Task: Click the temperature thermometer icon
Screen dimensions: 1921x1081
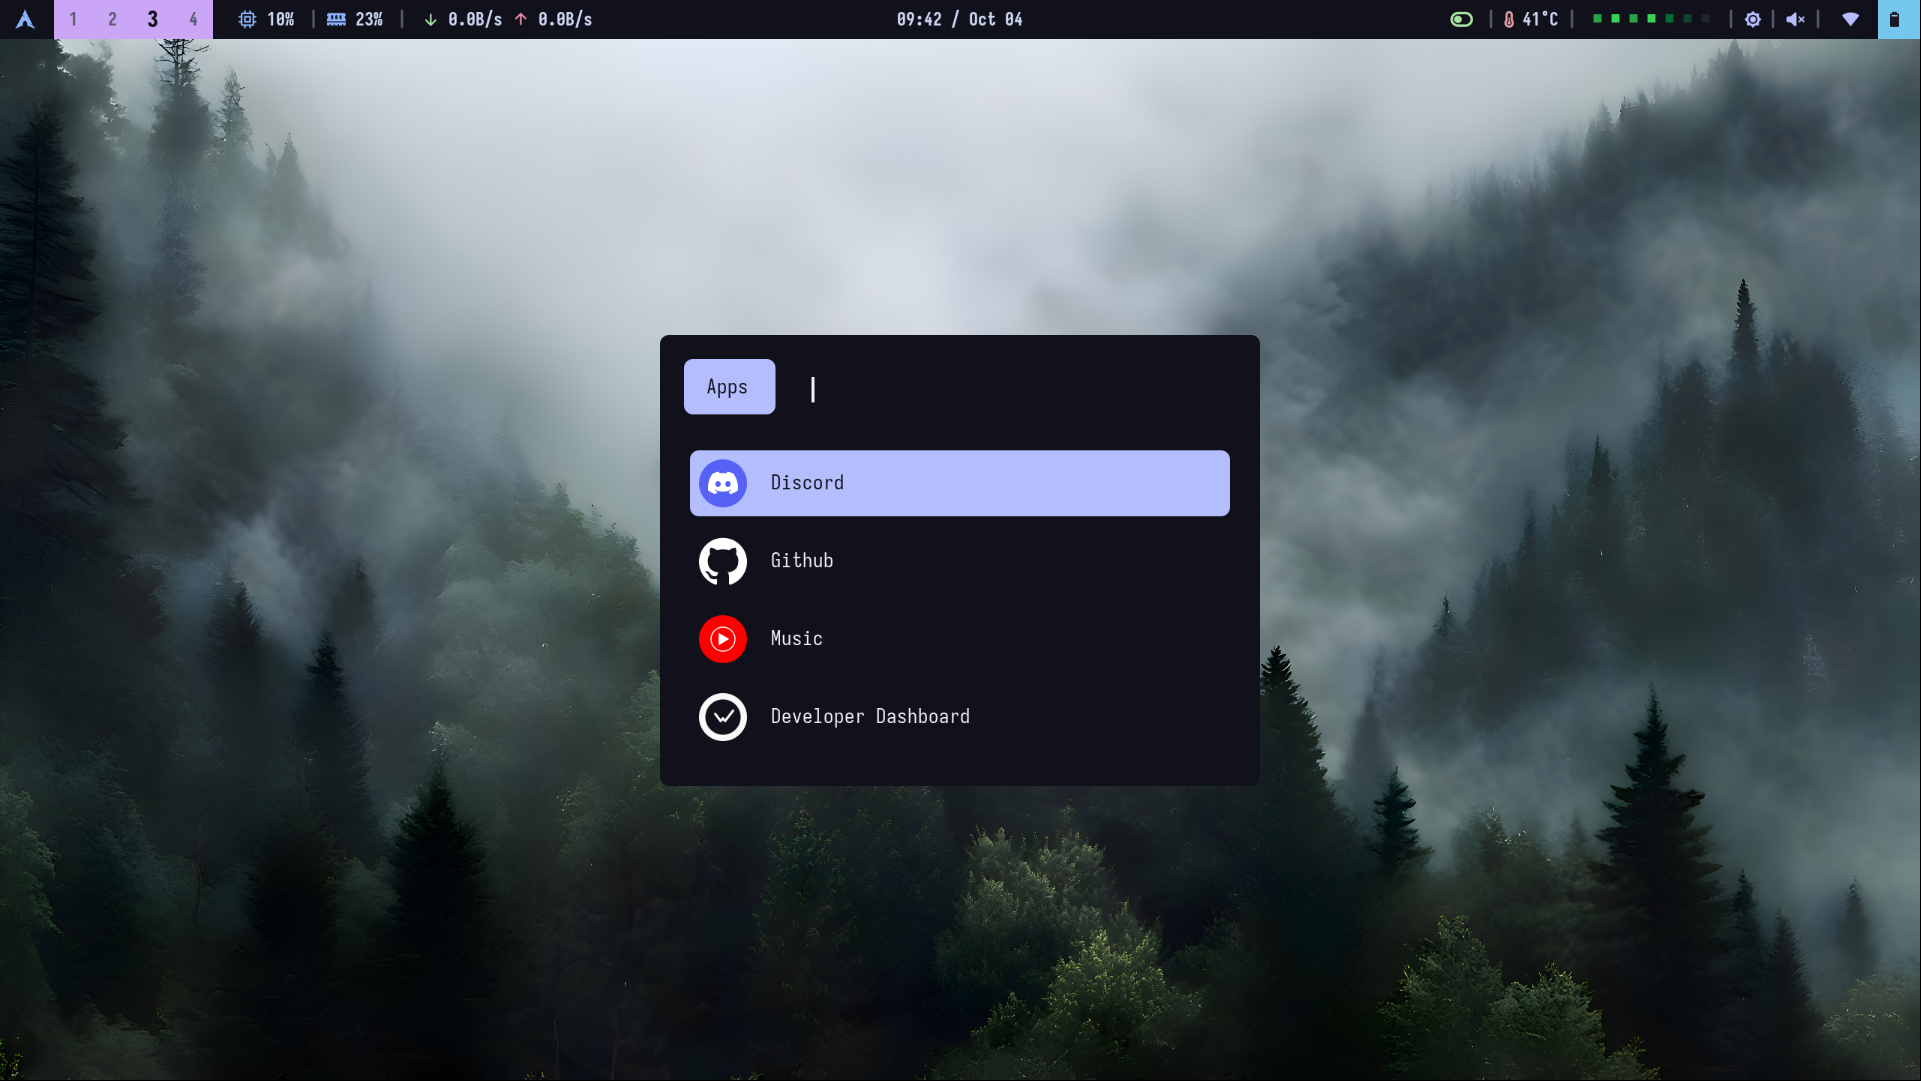Action: pos(1508,19)
